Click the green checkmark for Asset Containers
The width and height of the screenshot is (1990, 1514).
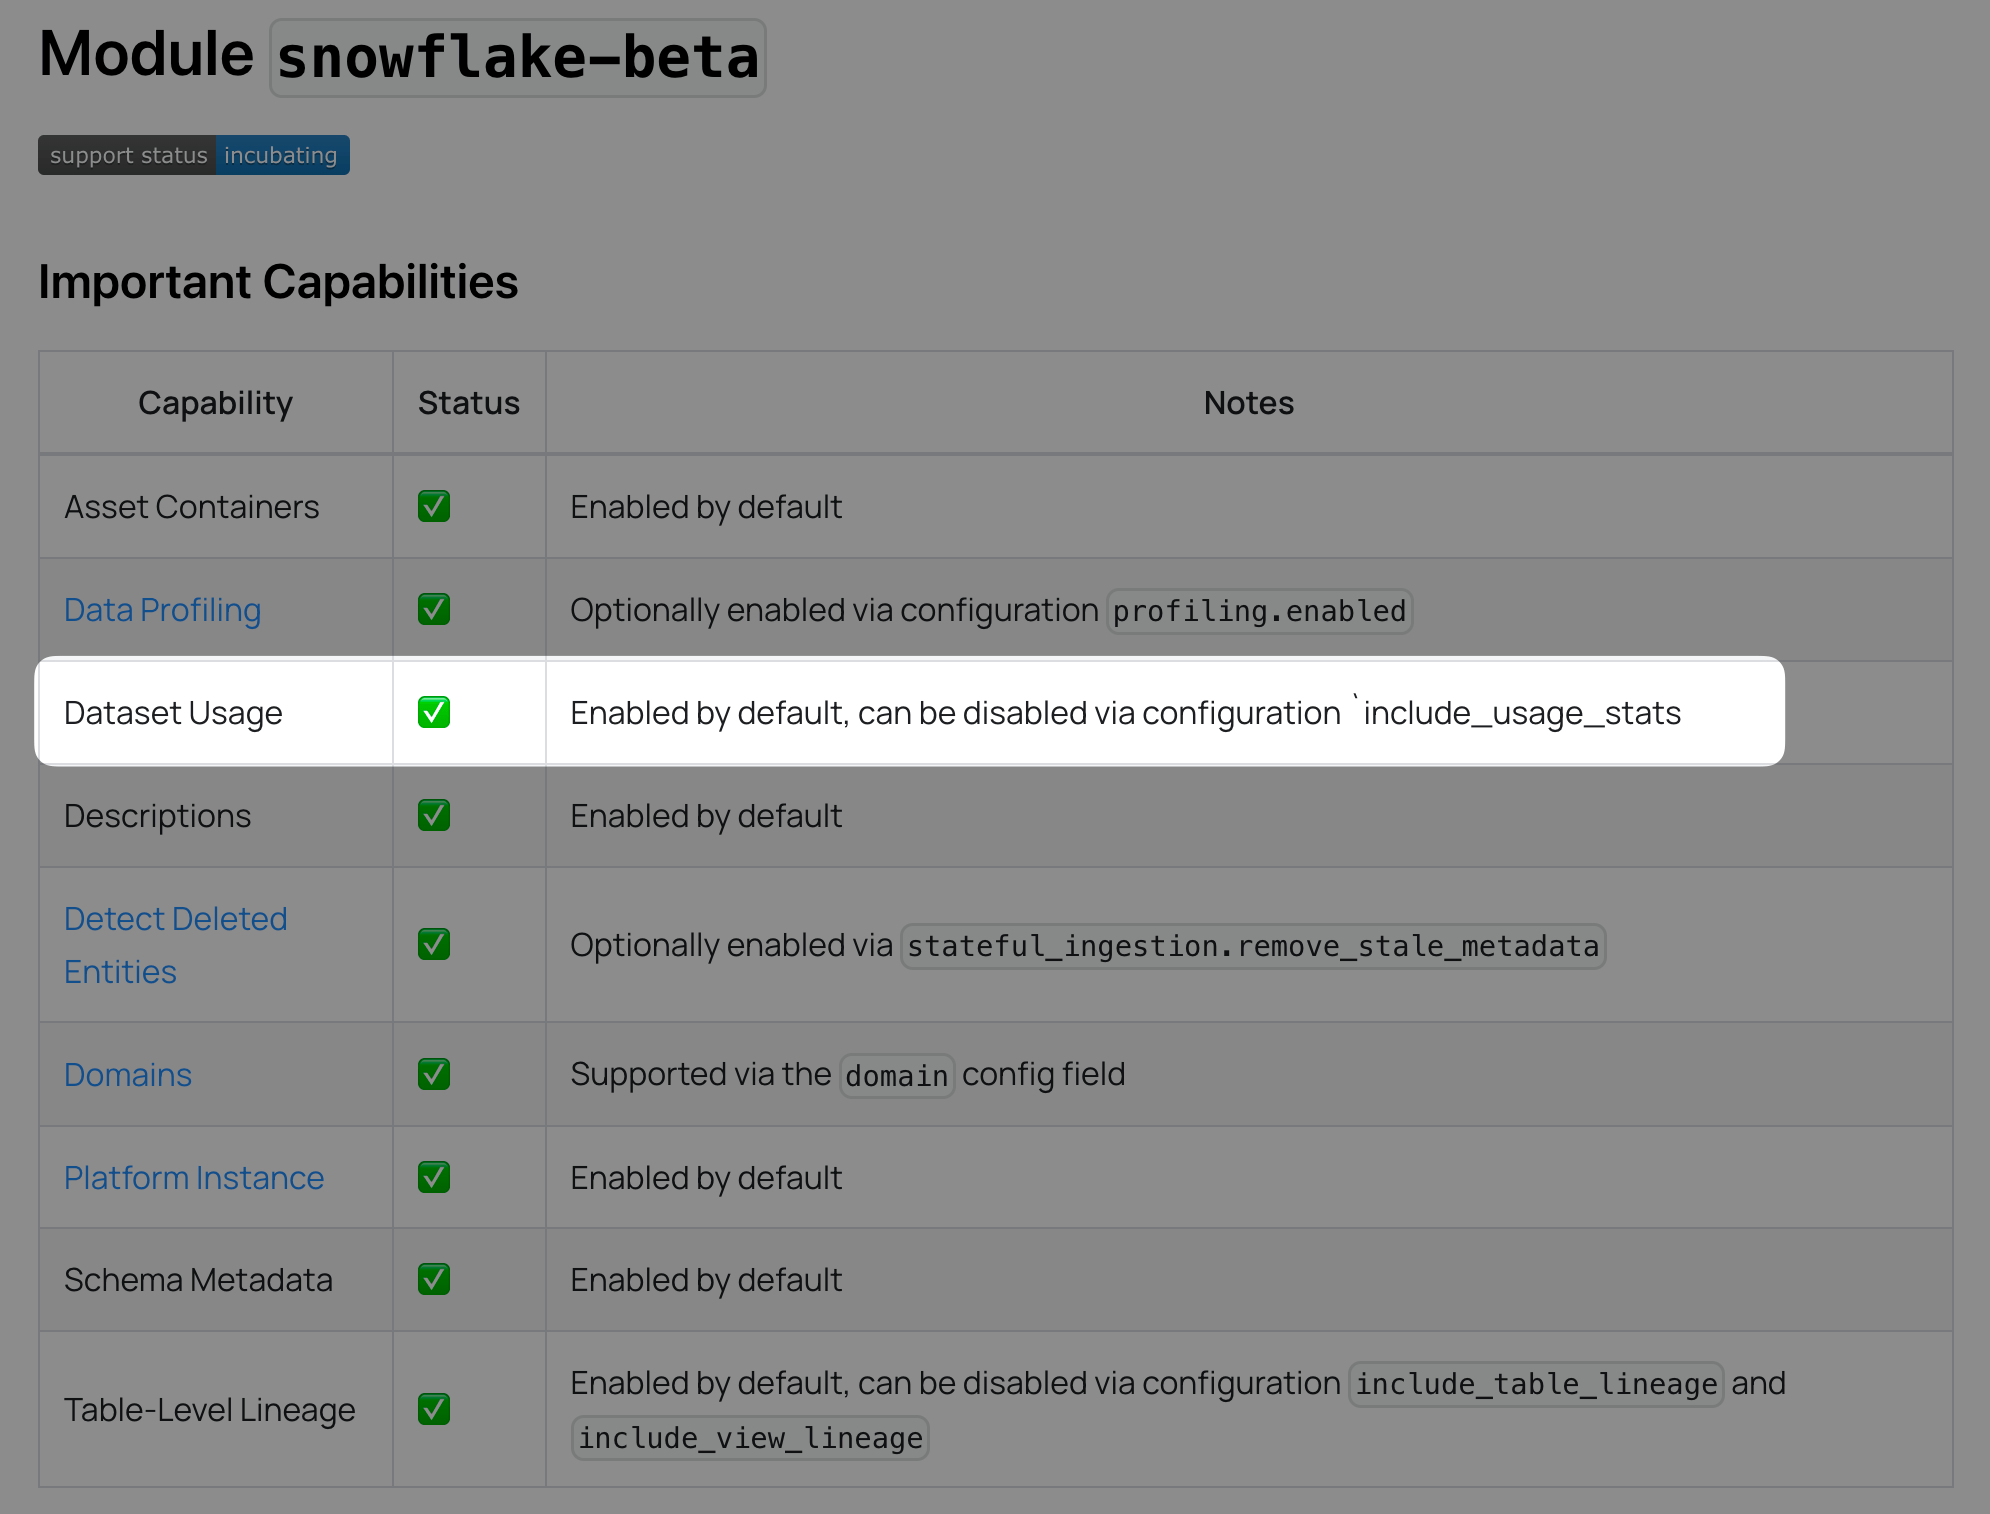click(x=433, y=506)
